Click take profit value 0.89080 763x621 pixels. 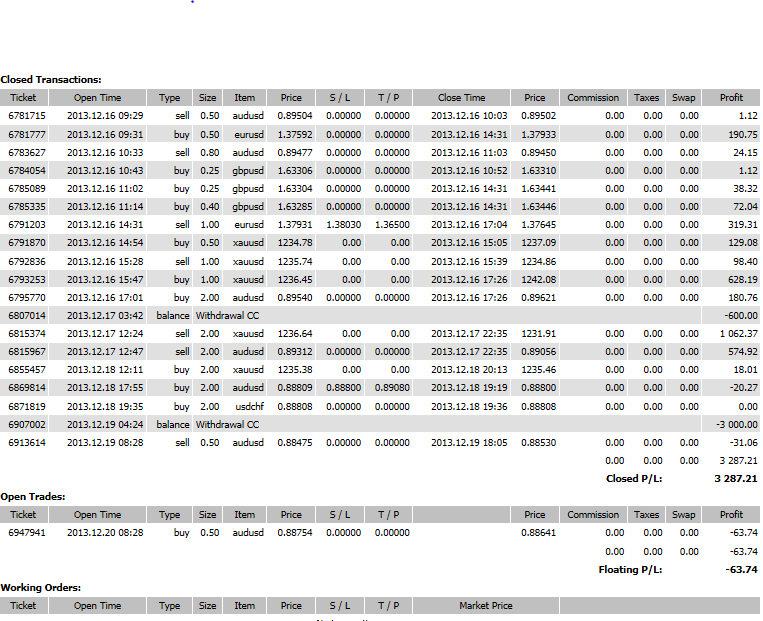[x=392, y=387]
